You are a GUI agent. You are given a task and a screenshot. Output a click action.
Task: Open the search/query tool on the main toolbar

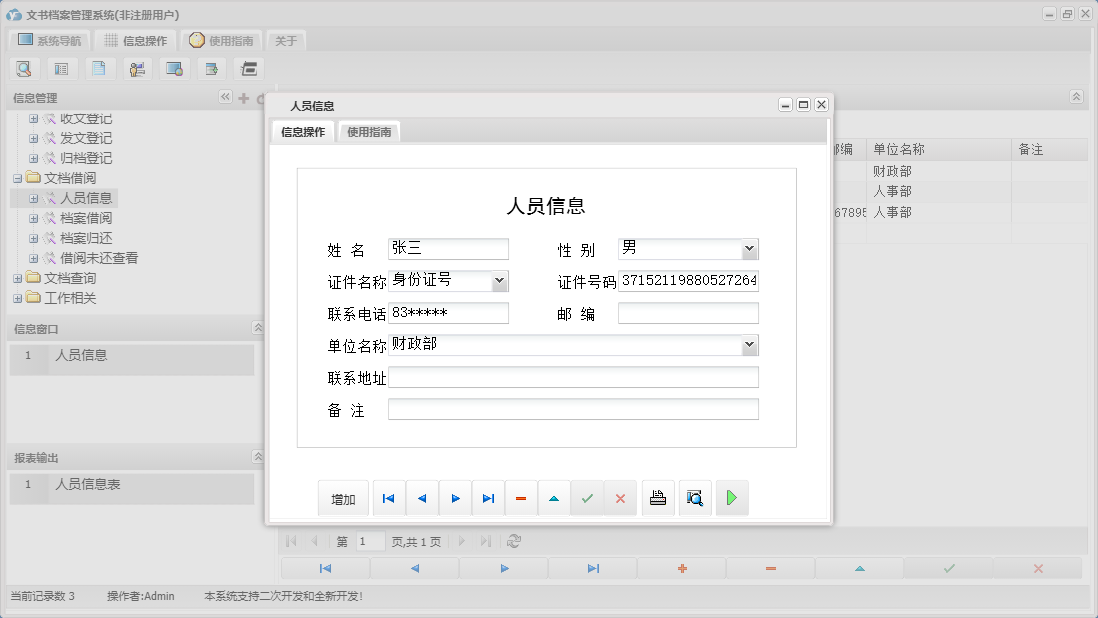click(x=24, y=68)
